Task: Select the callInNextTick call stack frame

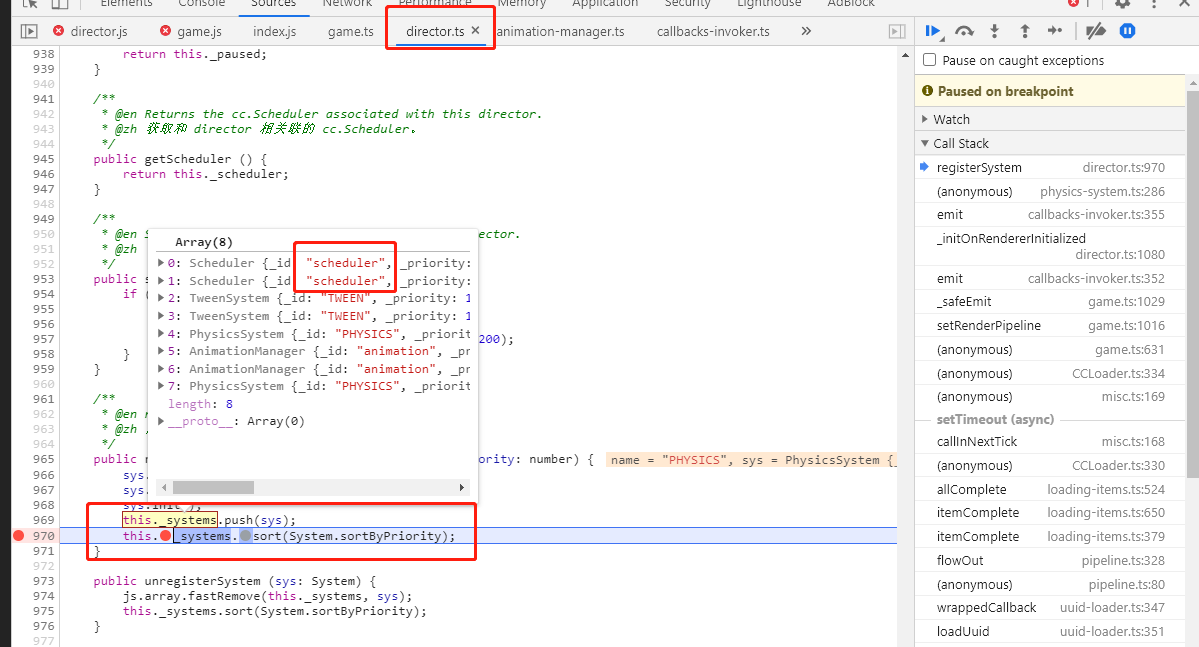Action: pos(1051,441)
